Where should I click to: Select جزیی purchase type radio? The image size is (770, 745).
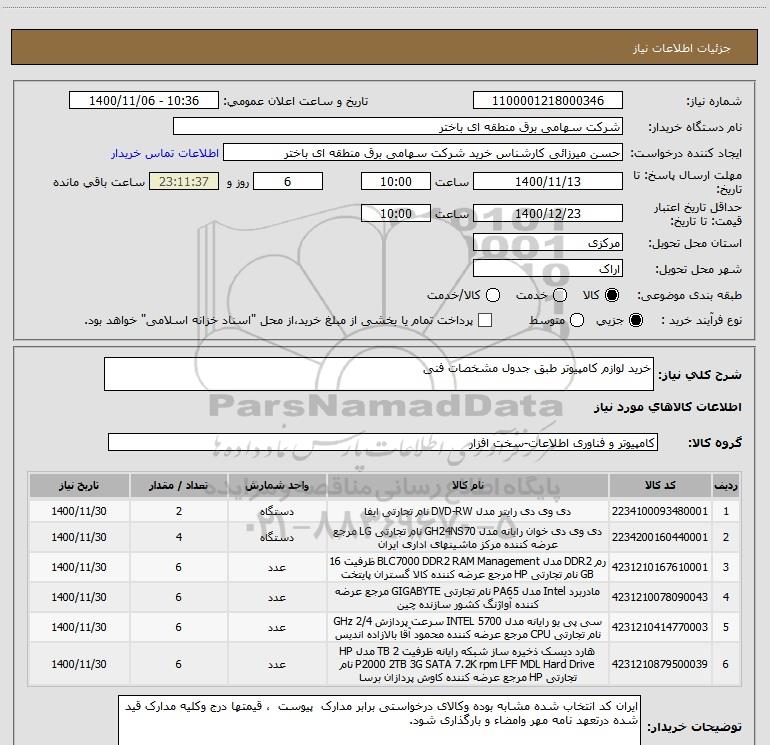(x=635, y=321)
